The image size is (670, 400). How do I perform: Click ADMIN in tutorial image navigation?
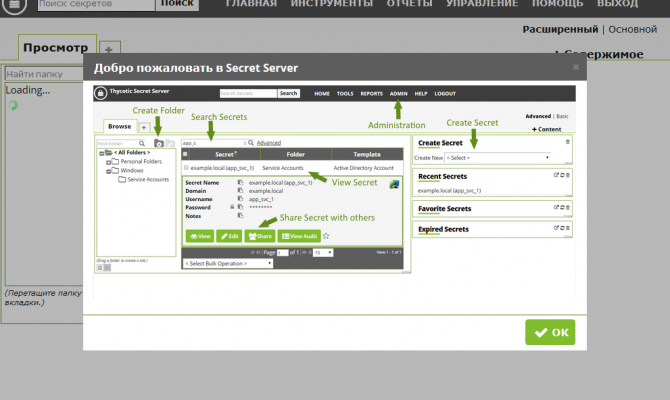(x=398, y=94)
